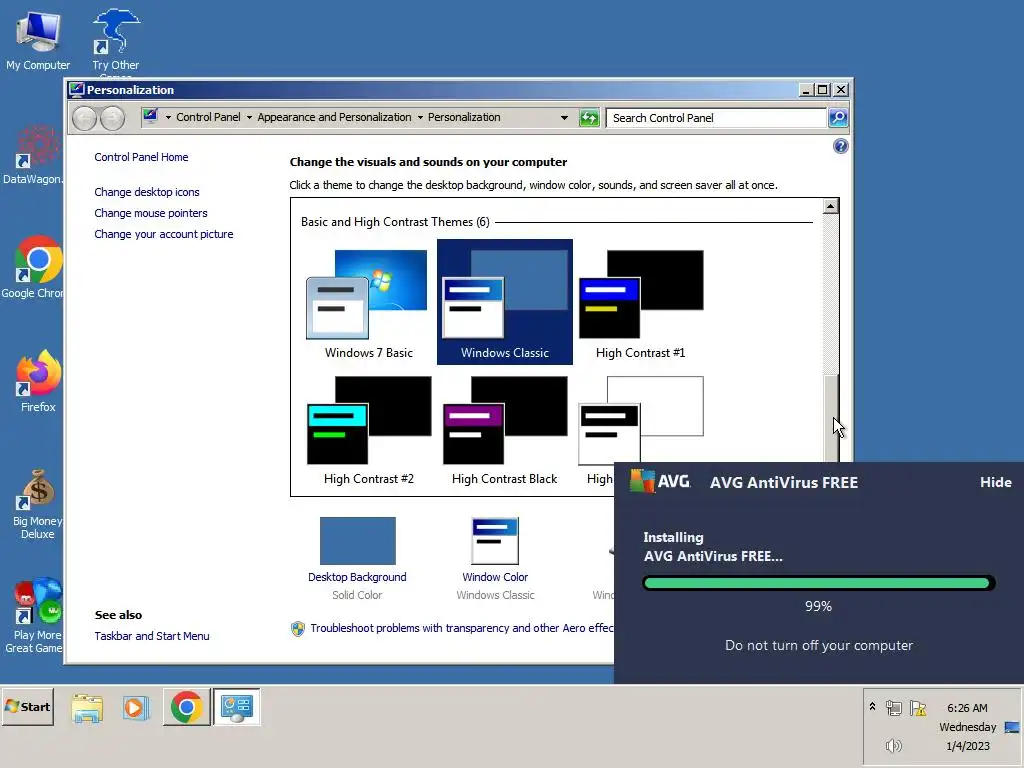Click the green refresh button
Viewport: 1024px width, 768px height.
point(589,118)
